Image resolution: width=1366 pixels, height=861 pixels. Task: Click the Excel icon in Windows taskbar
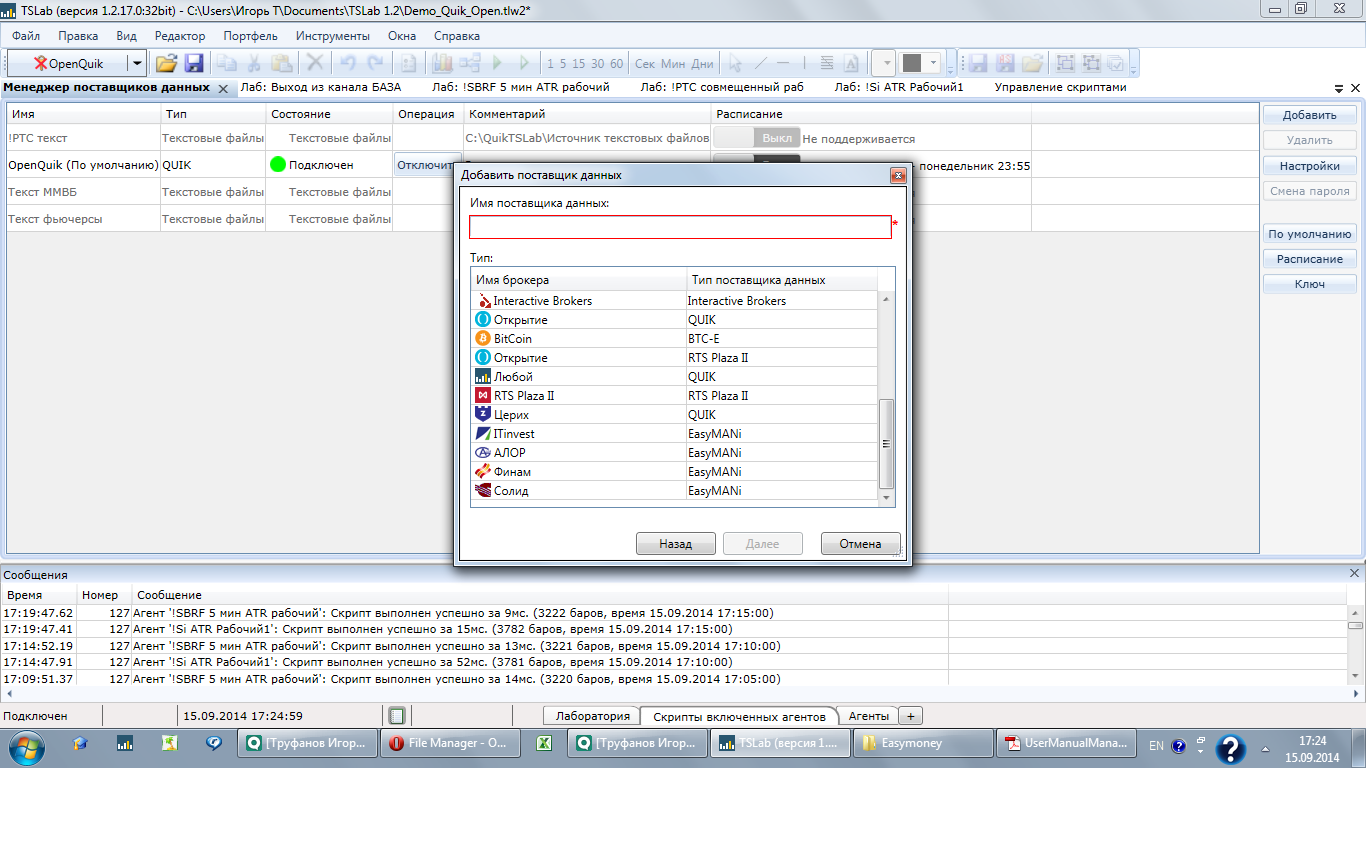545,744
